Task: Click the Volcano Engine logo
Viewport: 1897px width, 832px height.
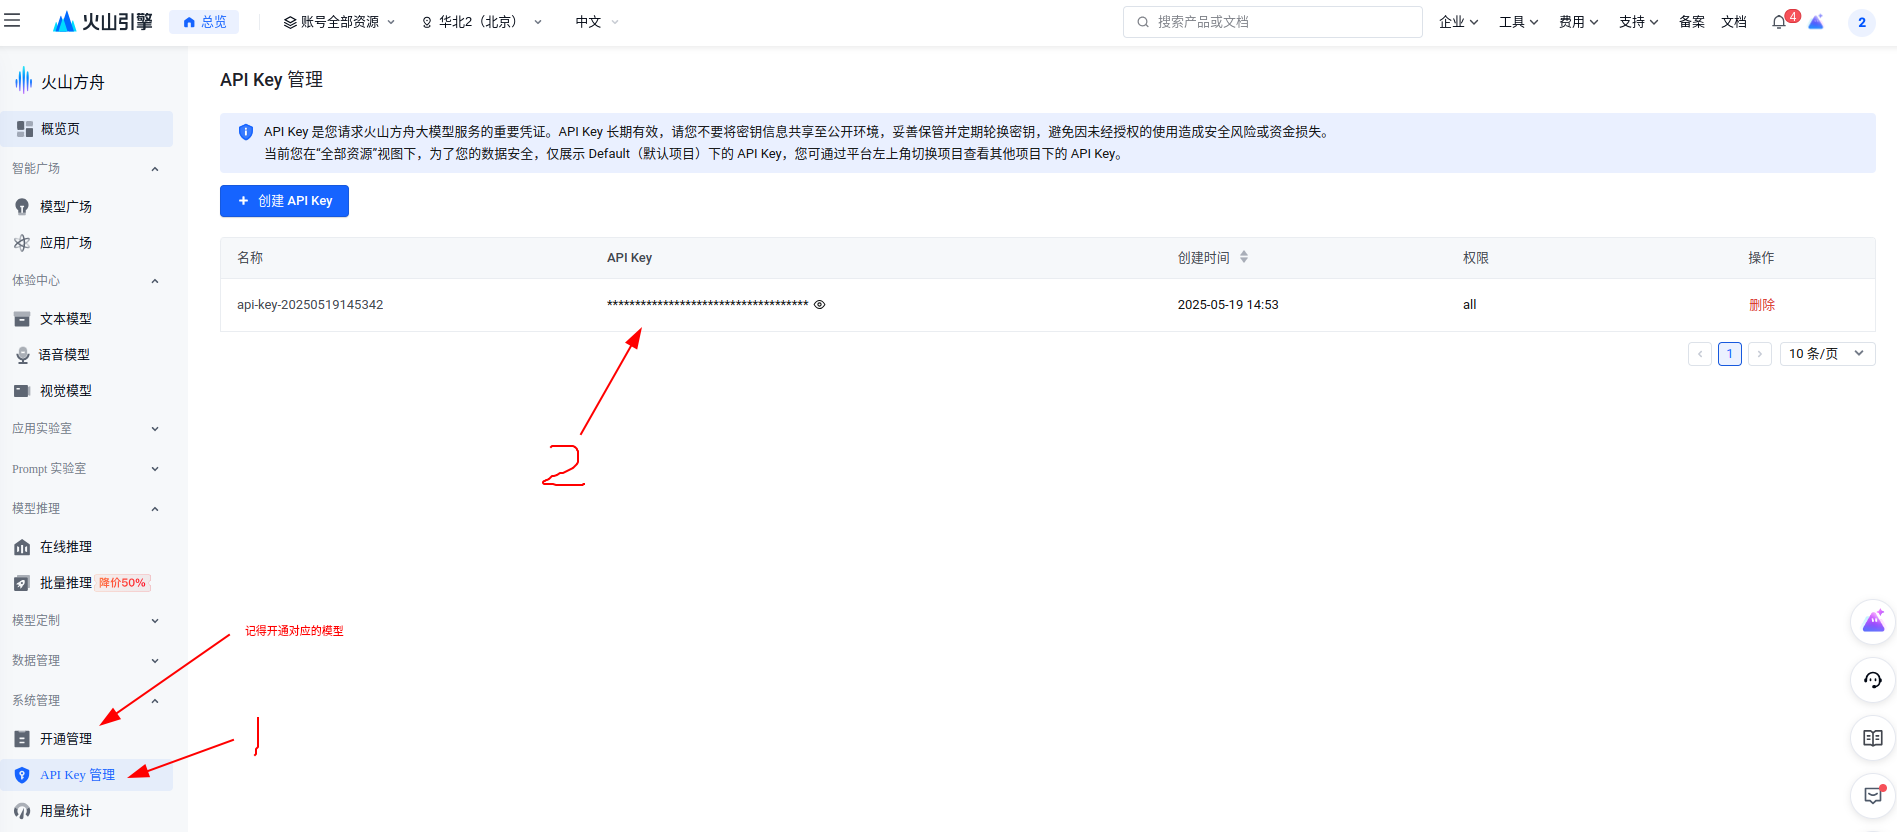Action: tap(103, 21)
